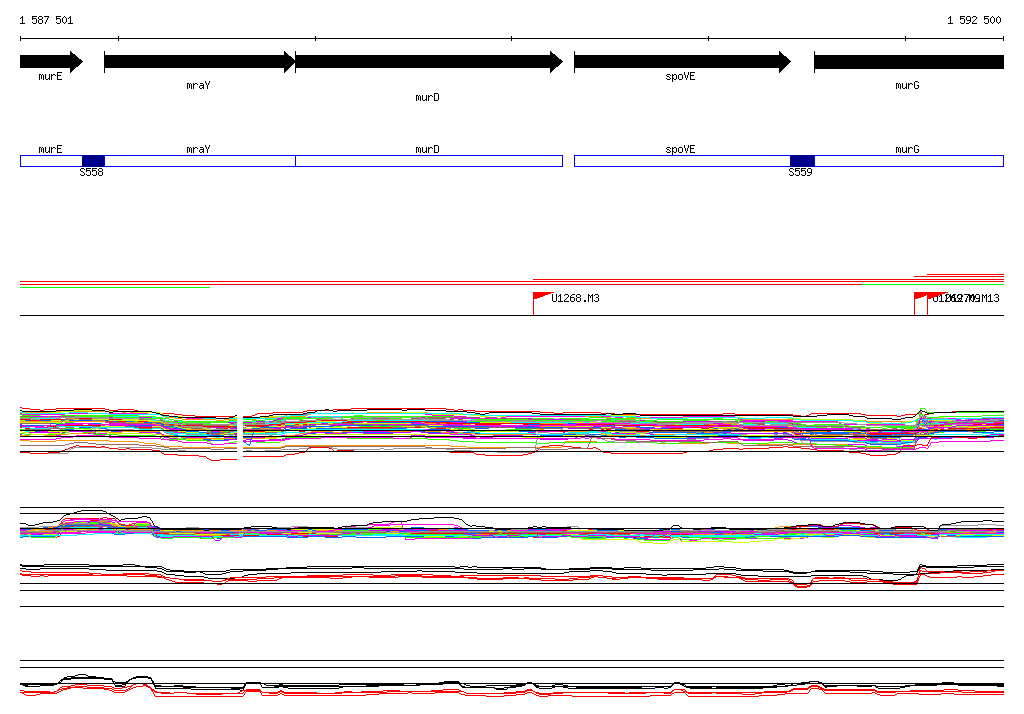Select the blue-outlined mraY segment box
The image size is (1024, 714).
pyautogui.click(x=200, y=161)
